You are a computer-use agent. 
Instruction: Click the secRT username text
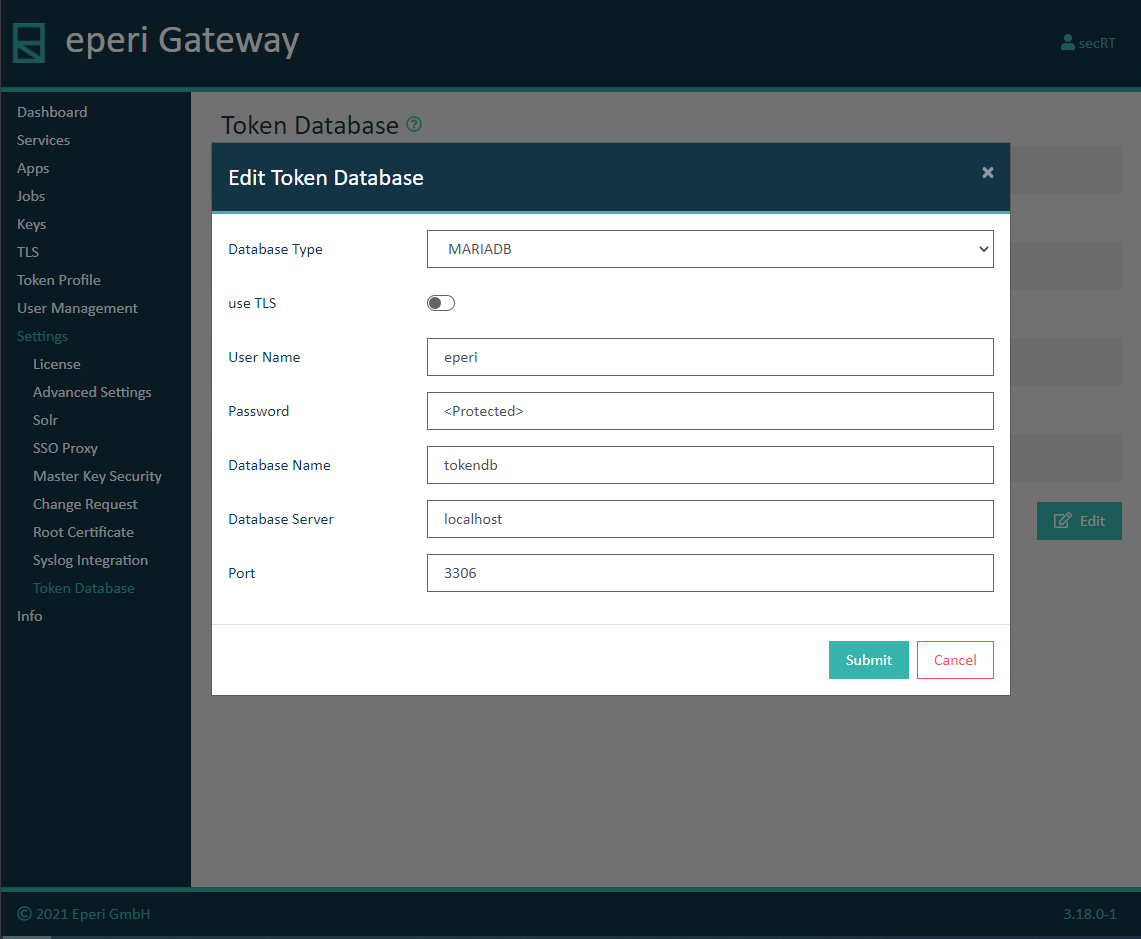tap(1097, 44)
